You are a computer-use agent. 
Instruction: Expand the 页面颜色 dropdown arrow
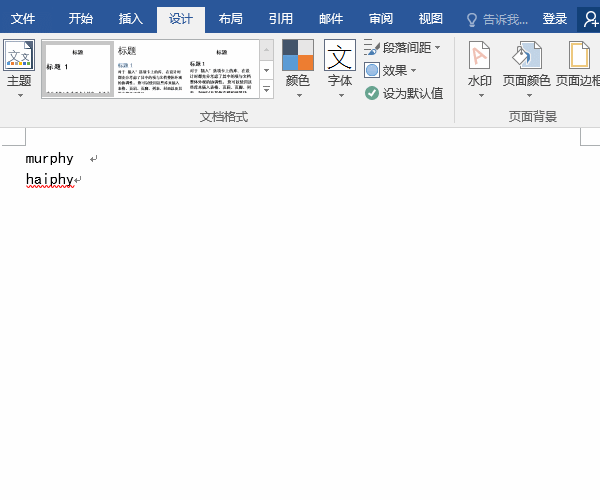[x=529, y=95]
